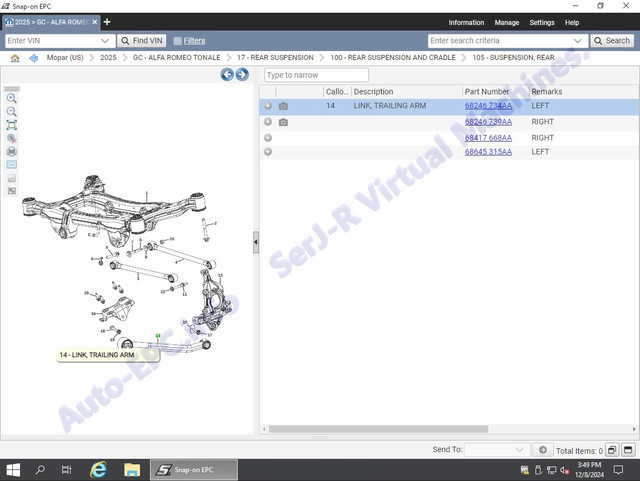View photo for part 68246734AA

point(283,106)
